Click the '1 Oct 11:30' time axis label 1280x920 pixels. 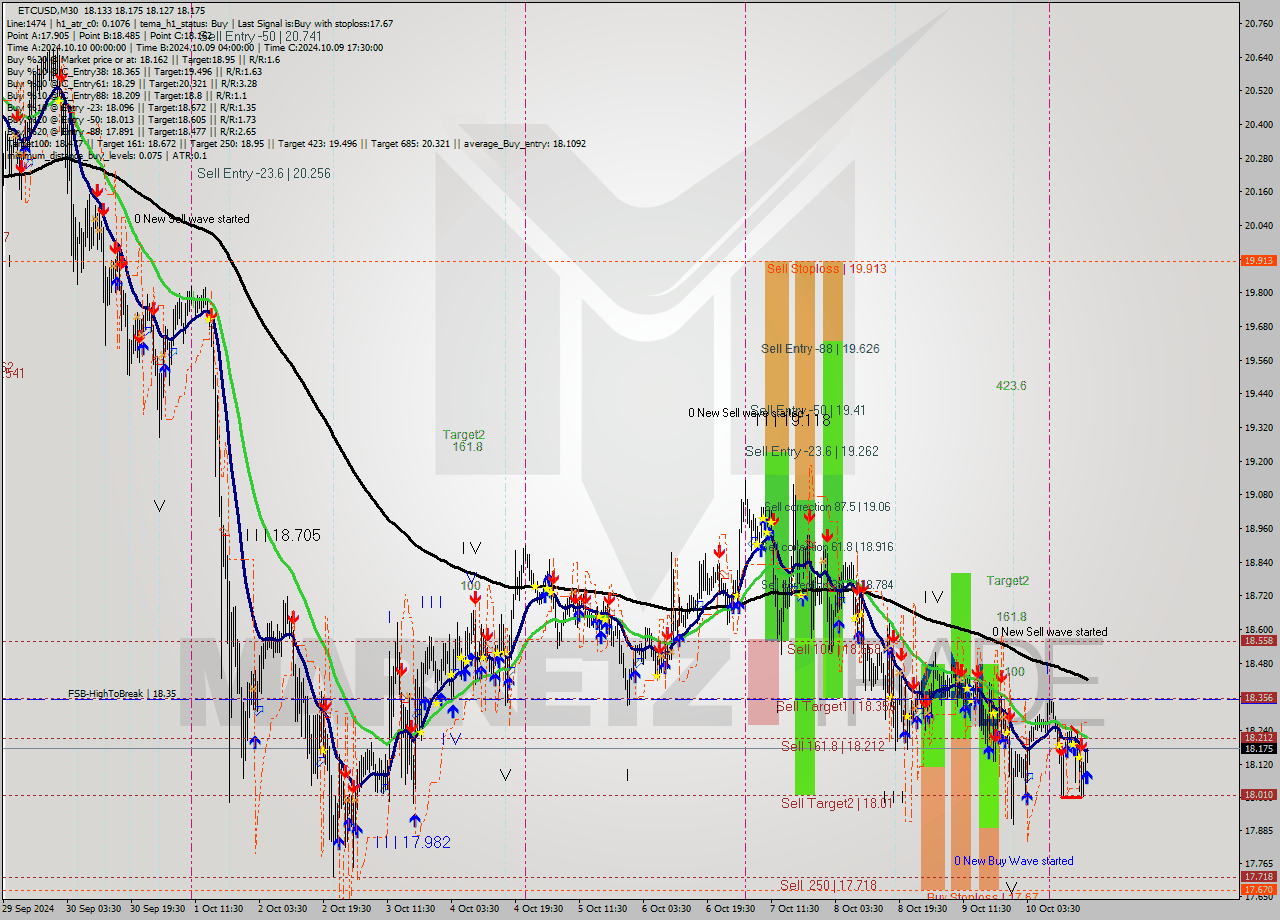218,909
